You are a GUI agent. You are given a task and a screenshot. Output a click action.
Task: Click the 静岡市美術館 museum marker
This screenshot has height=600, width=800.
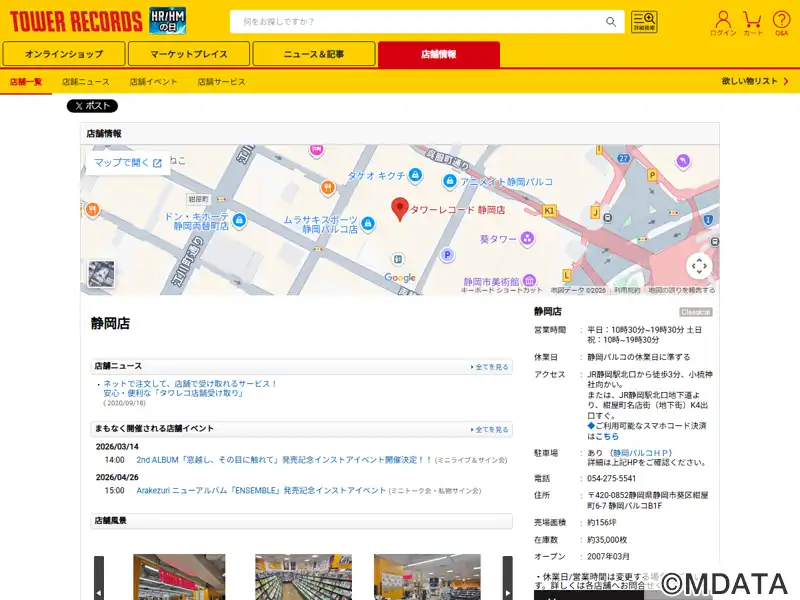(x=530, y=281)
